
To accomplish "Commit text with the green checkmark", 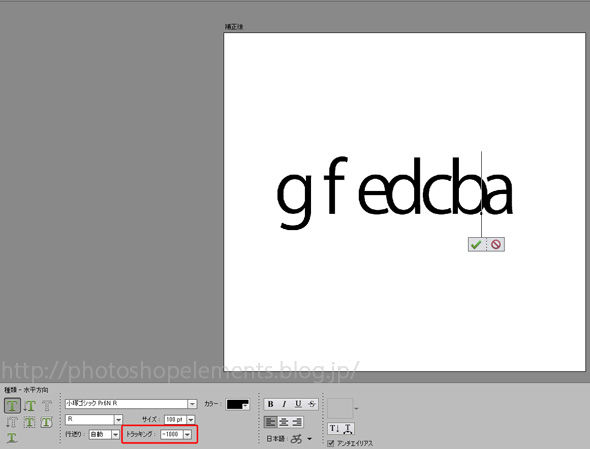I will click(476, 245).
